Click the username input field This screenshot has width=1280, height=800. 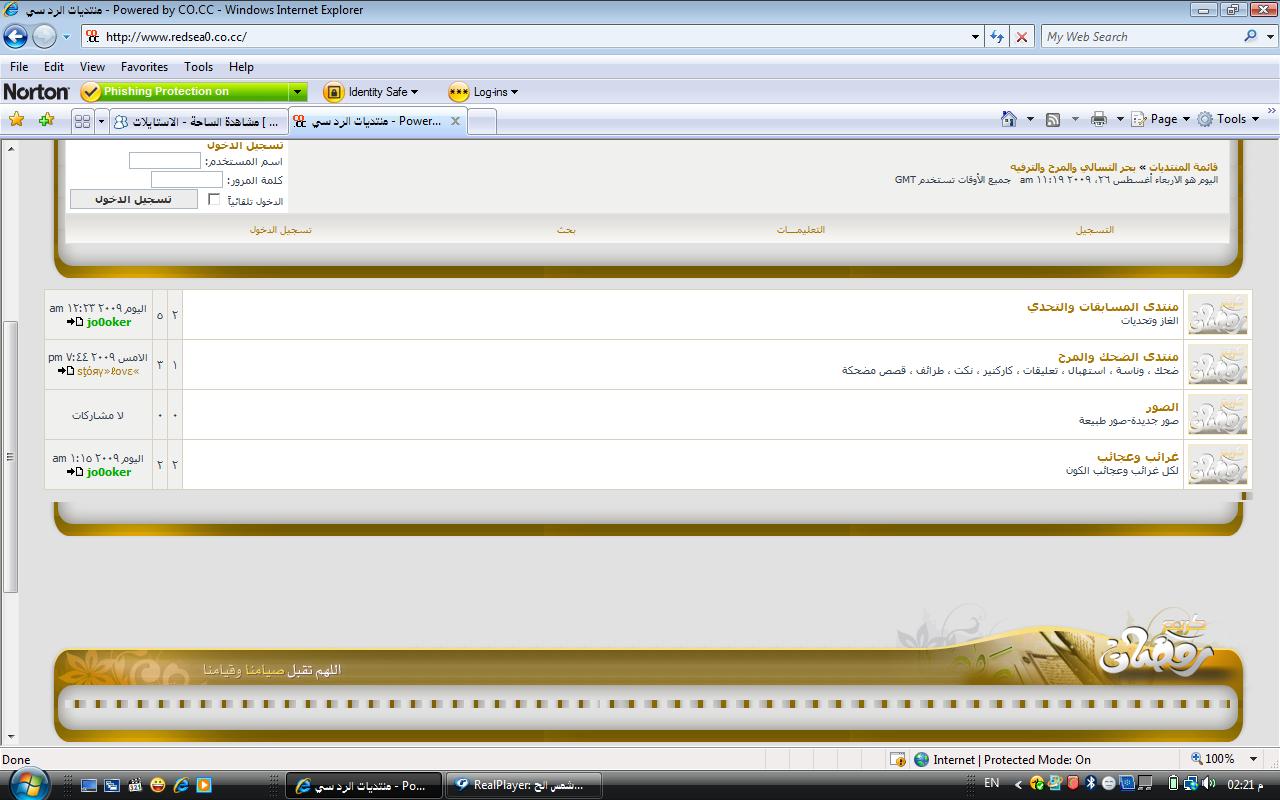pyautogui.click(x=165, y=161)
